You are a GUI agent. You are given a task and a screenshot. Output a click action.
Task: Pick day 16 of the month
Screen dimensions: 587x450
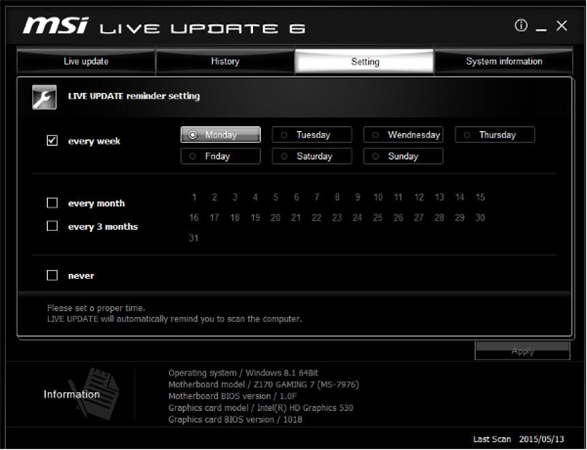tap(194, 218)
